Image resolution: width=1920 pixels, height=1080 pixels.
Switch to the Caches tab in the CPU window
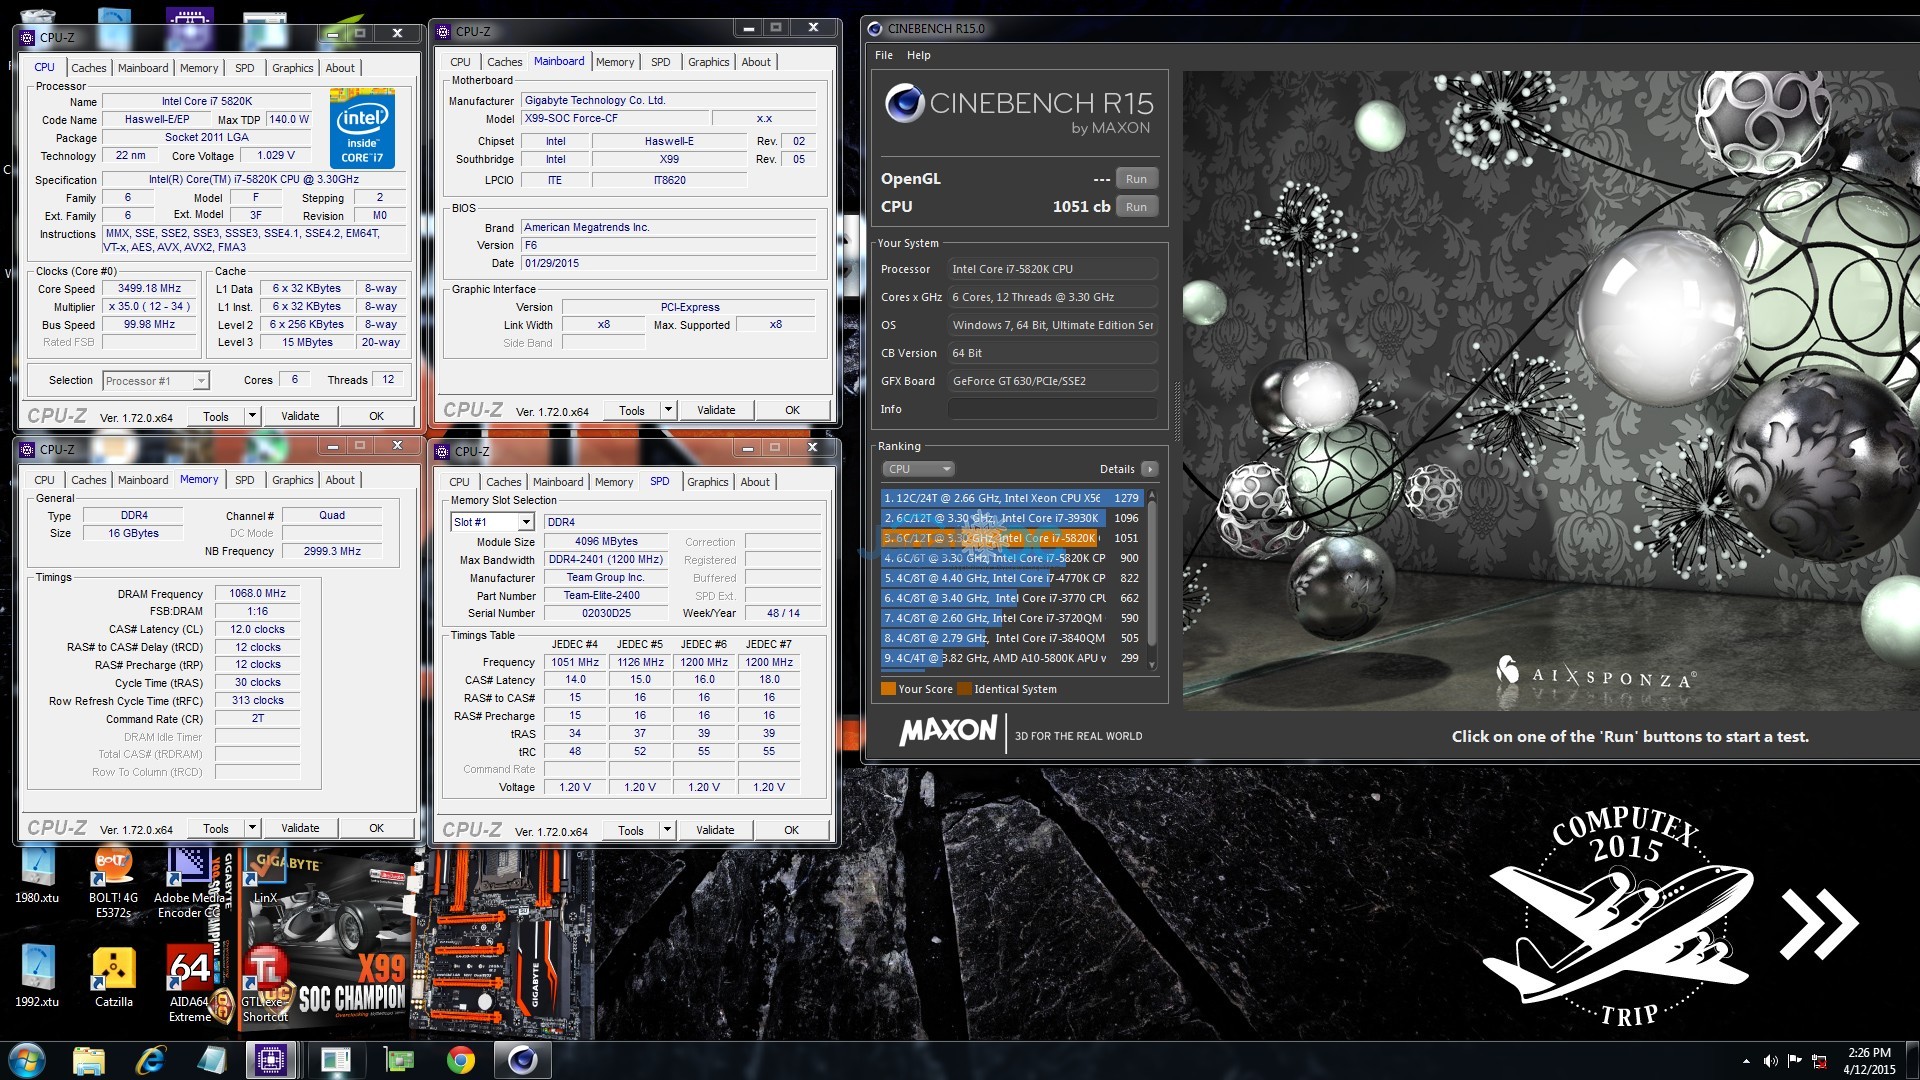(x=88, y=68)
